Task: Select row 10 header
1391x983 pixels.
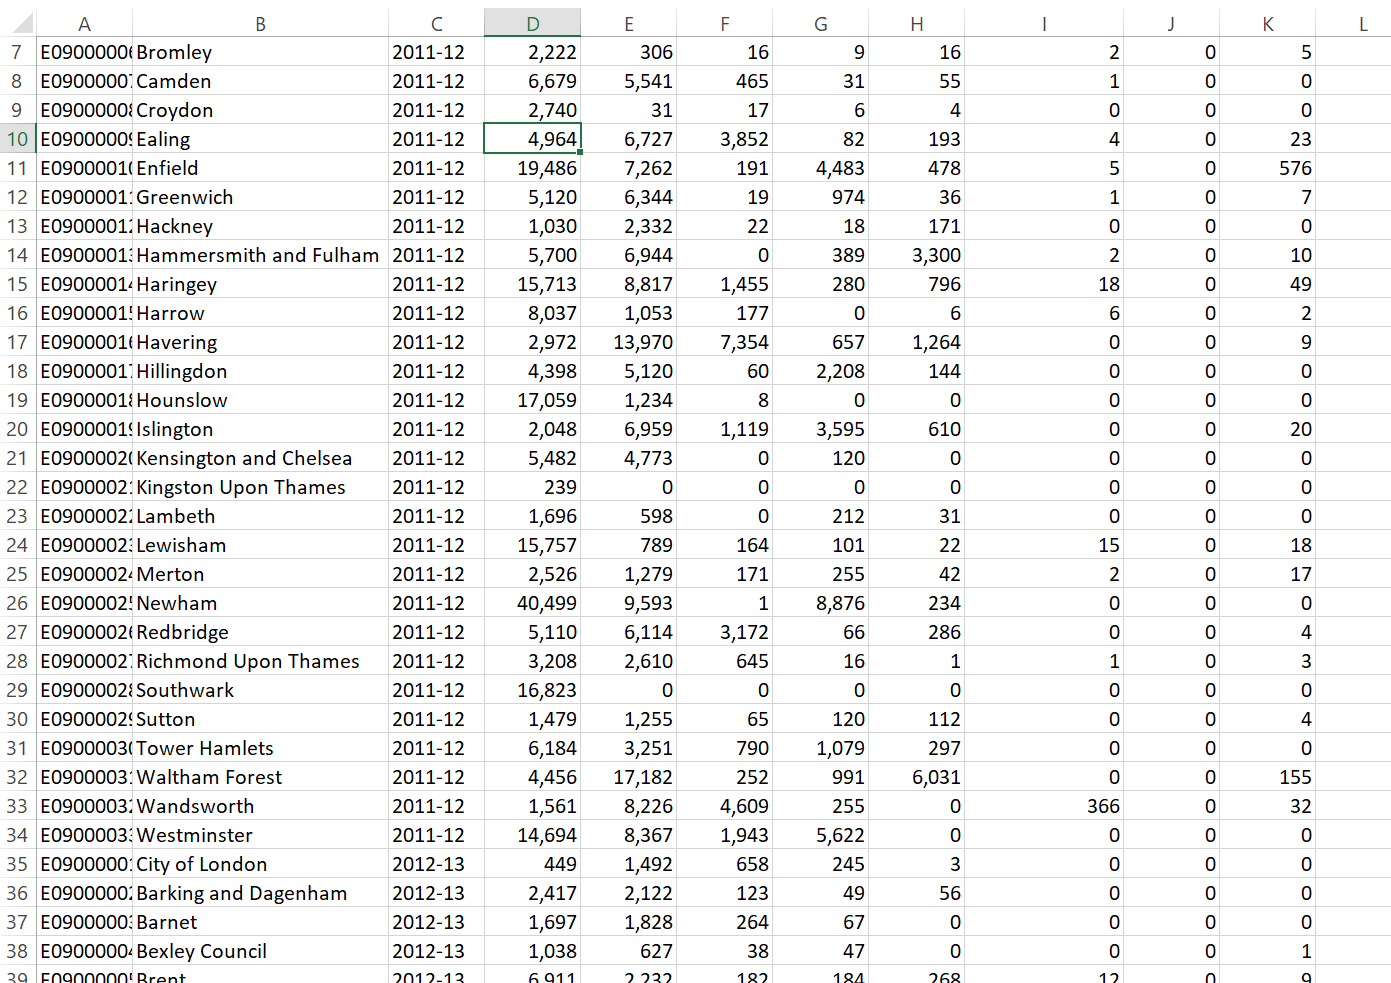Action: point(17,139)
